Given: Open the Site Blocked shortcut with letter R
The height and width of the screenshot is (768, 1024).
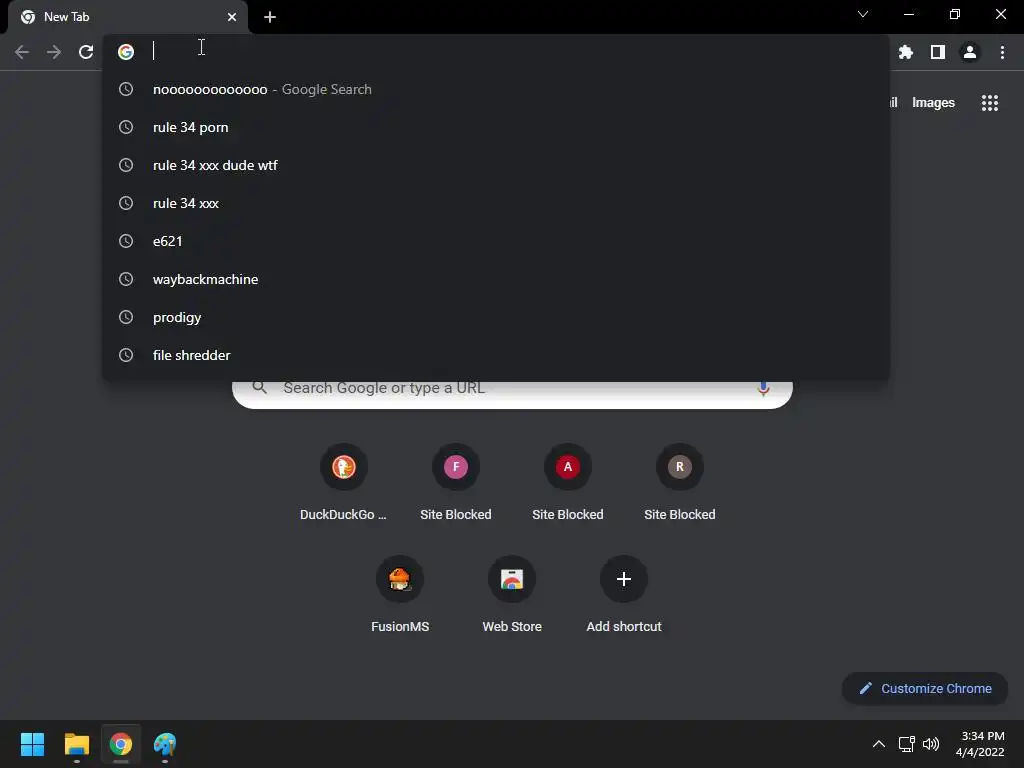Looking at the screenshot, I should pyautogui.click(x=680, y=483).
